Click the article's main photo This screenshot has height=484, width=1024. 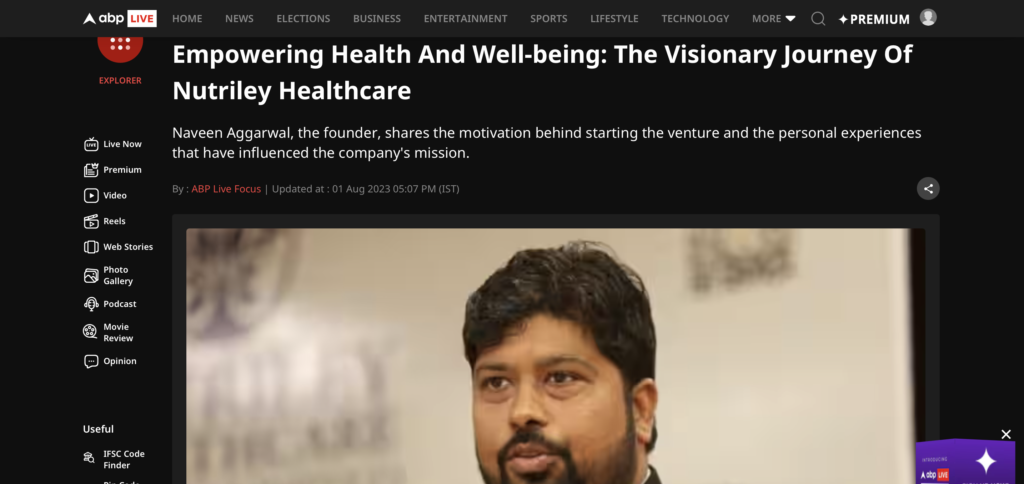click(556, 356)
